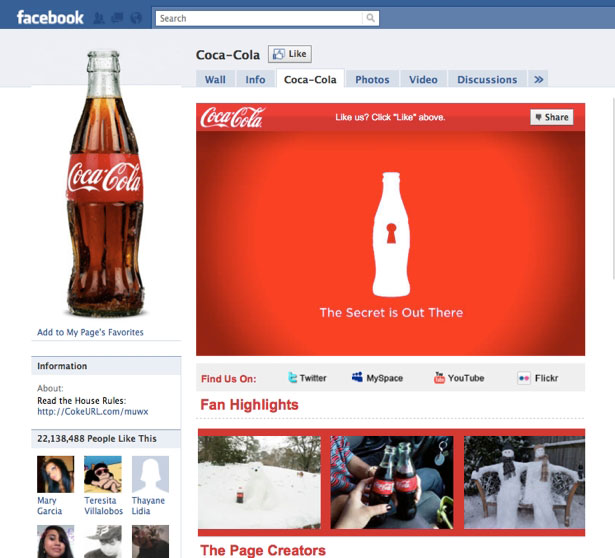Image resolution: width=615 pixels, height=558 pixels.
Task: Open the Discussions tab
Action: click(487, 80)
